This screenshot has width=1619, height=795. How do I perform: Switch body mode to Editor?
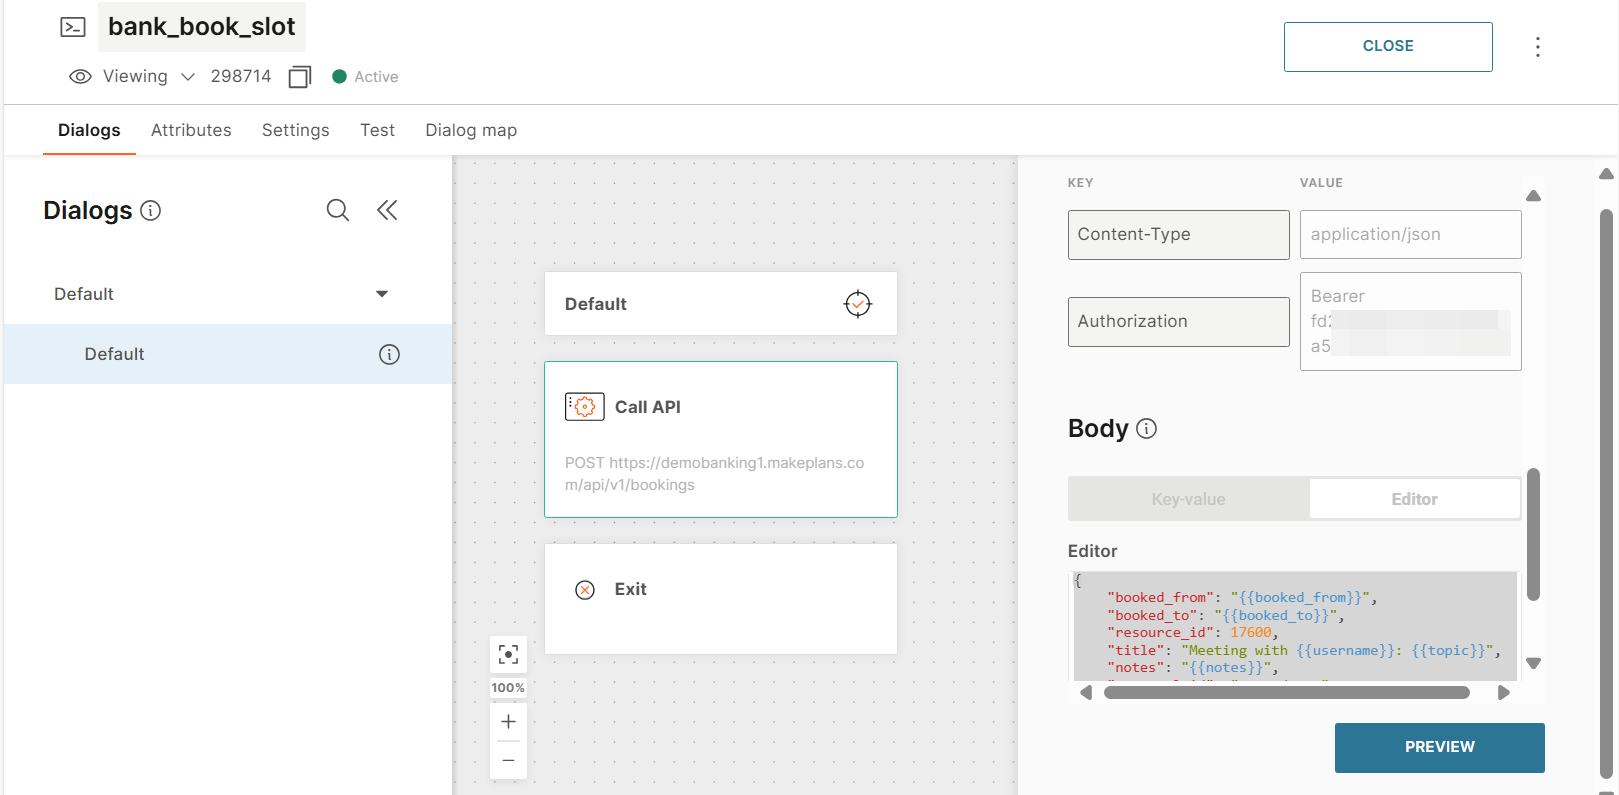click(x=1414, y=499)
